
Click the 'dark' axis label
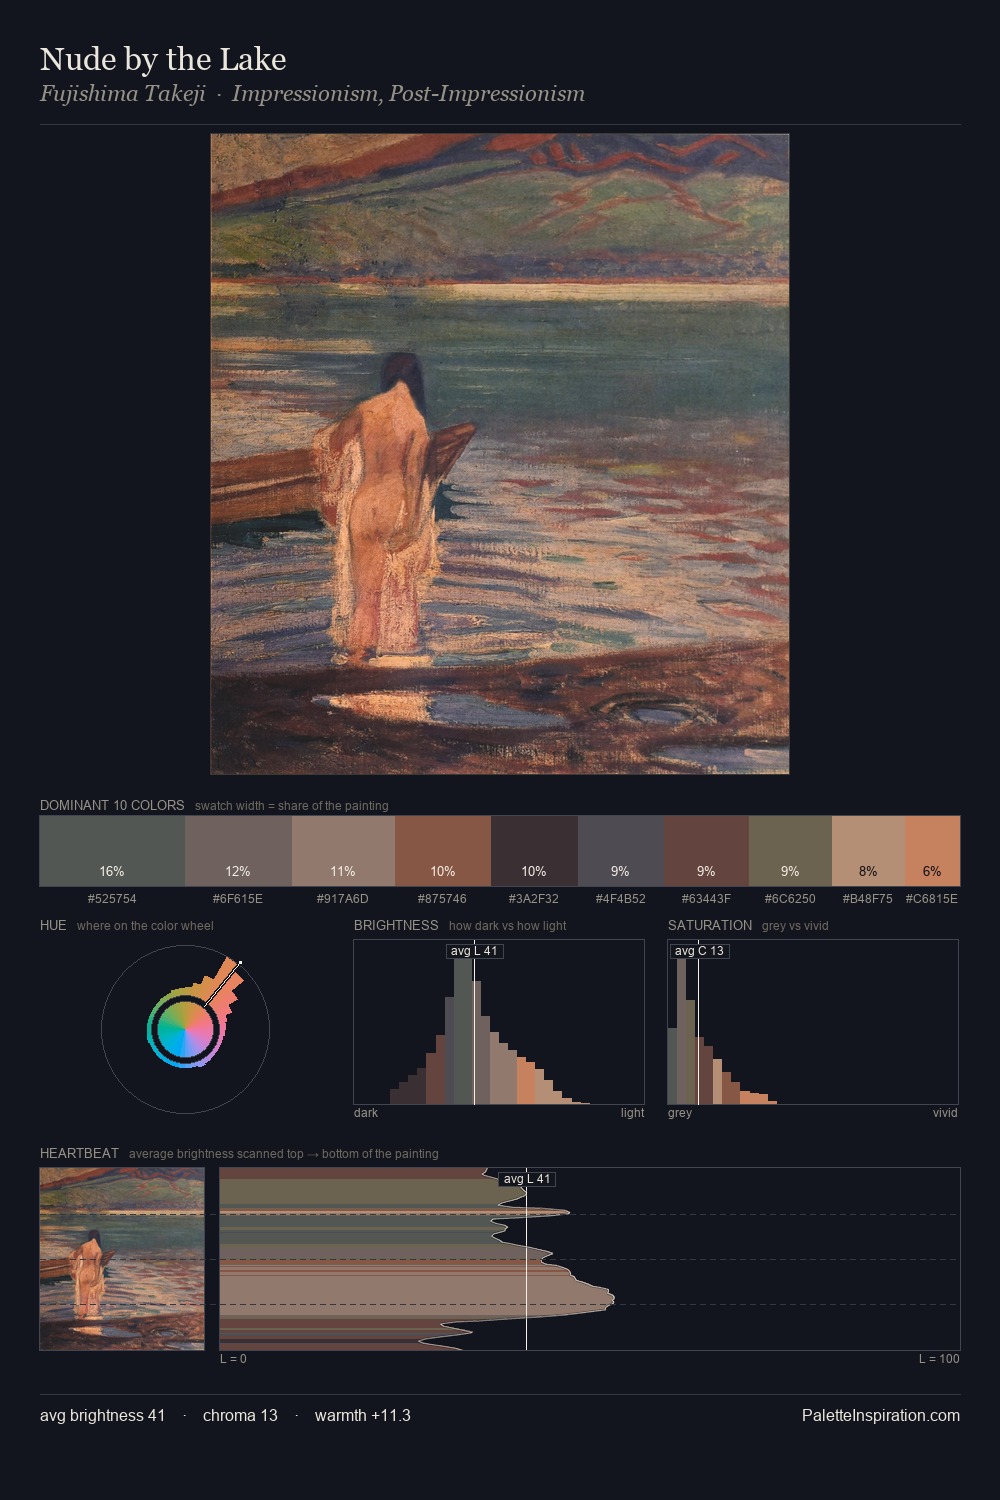[366, 1113]
